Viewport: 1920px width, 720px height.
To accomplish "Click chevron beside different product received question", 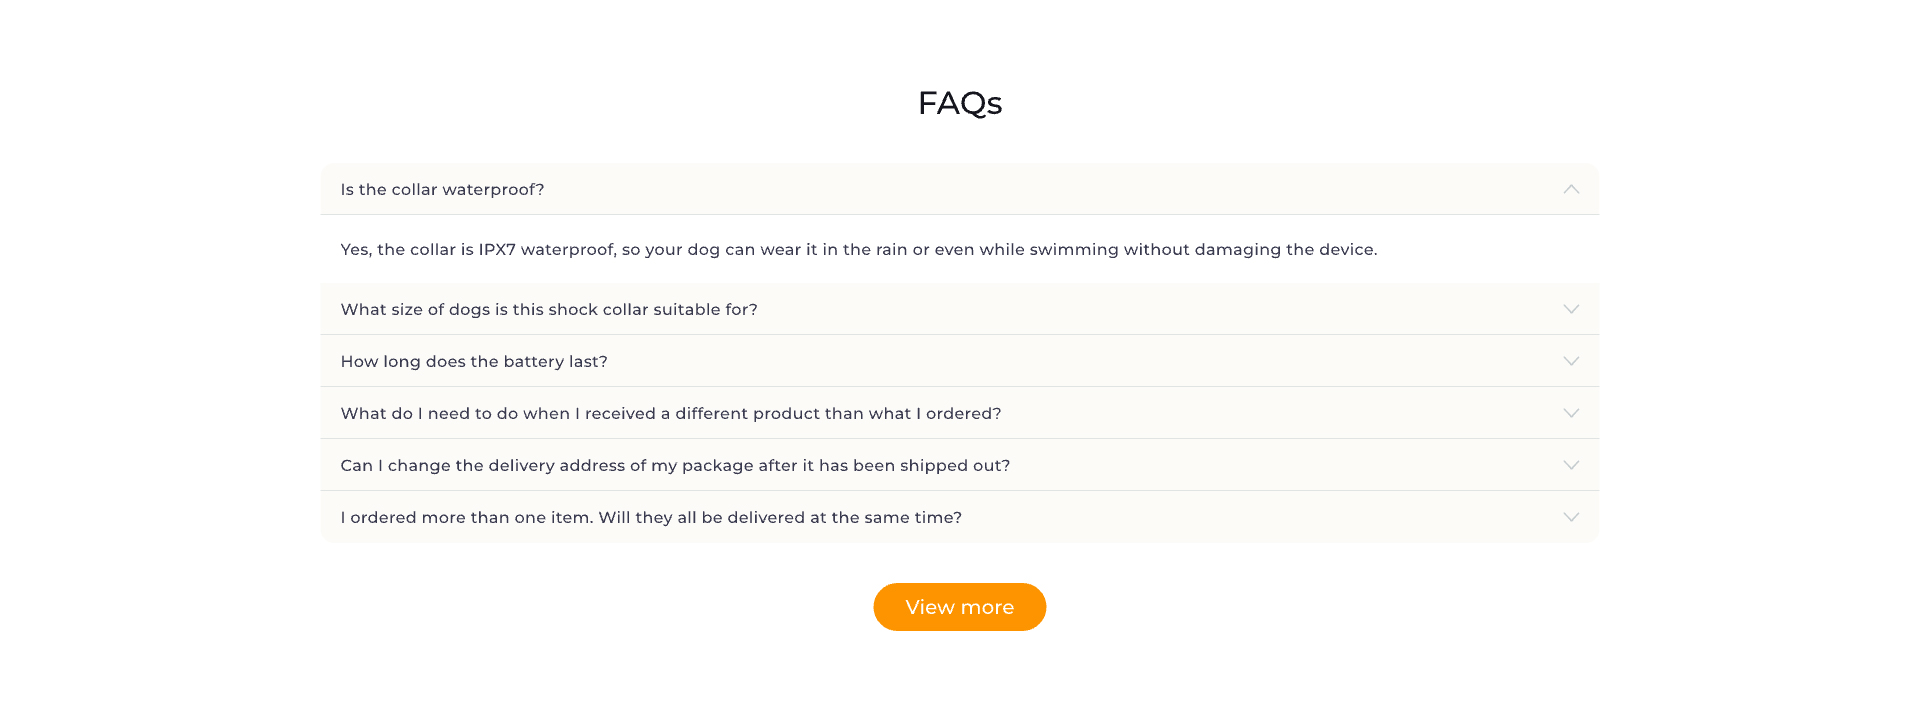I will click(x=1571, y=413).
